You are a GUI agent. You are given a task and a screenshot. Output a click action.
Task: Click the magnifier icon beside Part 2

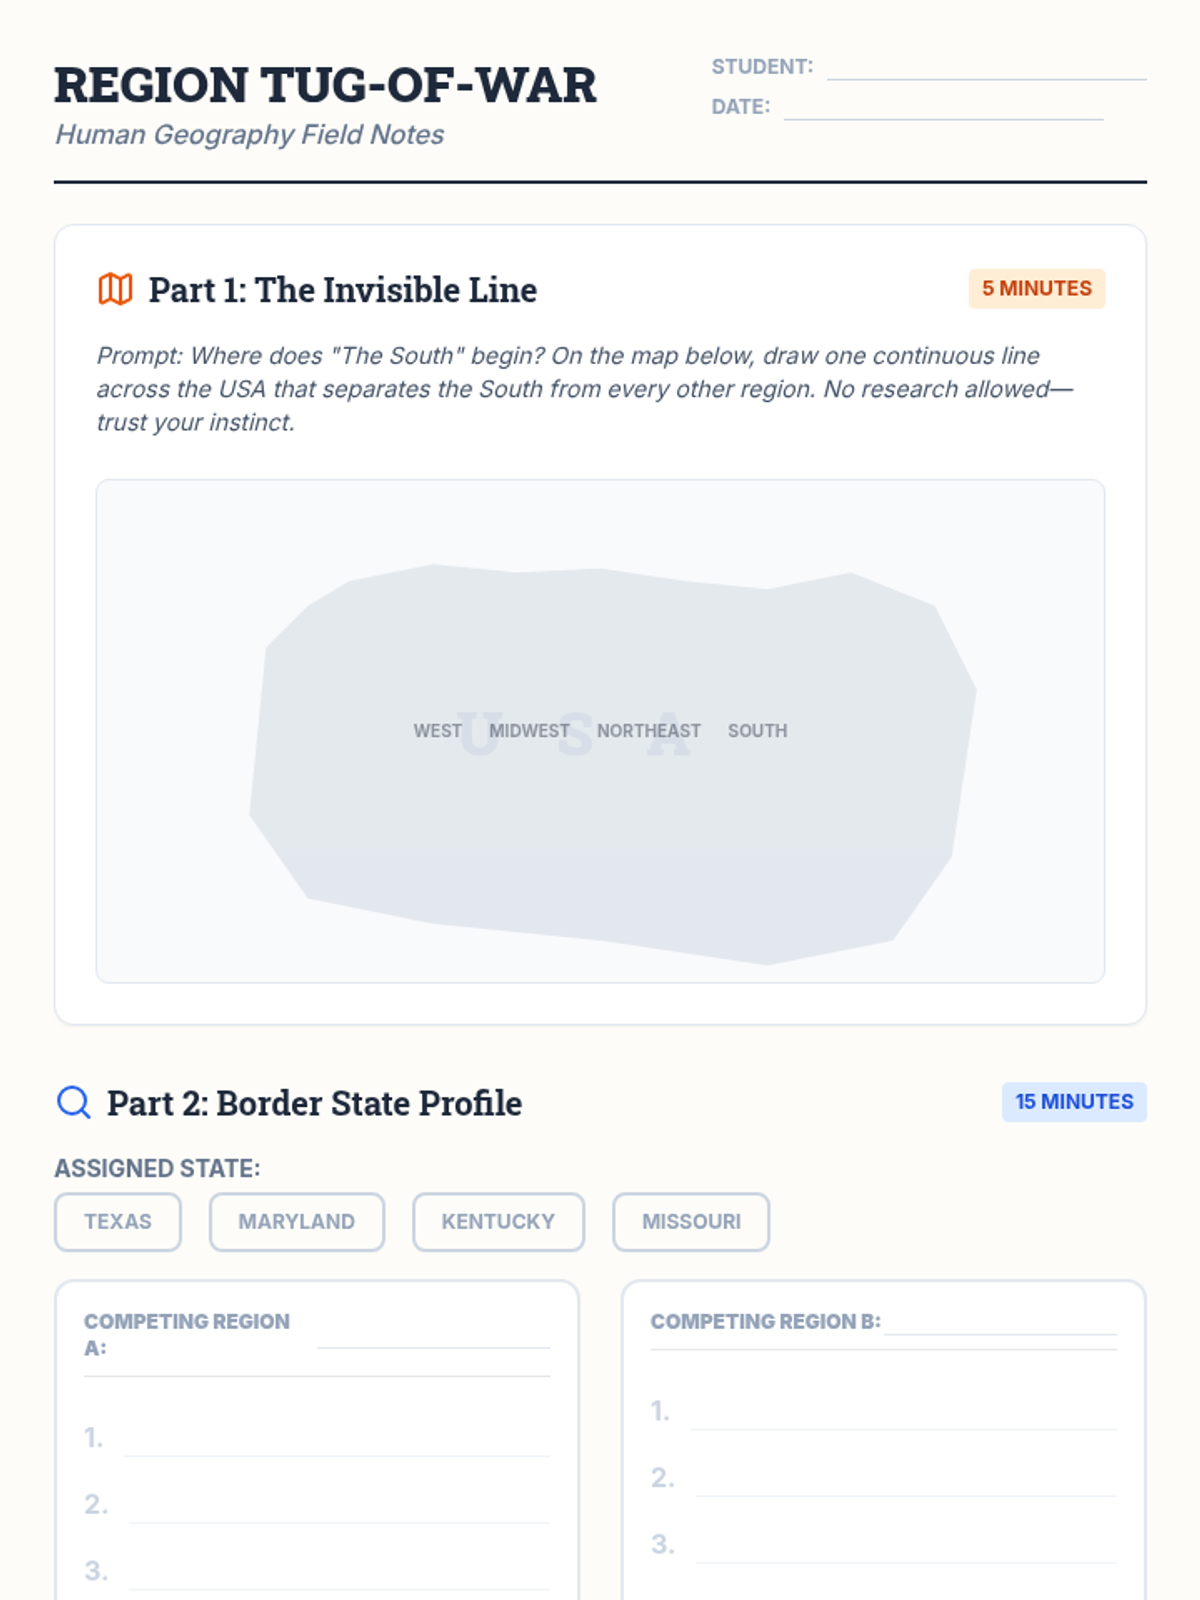coord(73,1102)
